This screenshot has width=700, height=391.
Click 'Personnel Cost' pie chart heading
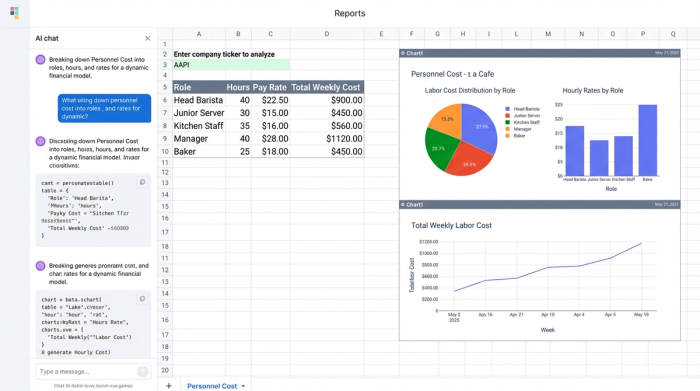(x=452, y=74)
